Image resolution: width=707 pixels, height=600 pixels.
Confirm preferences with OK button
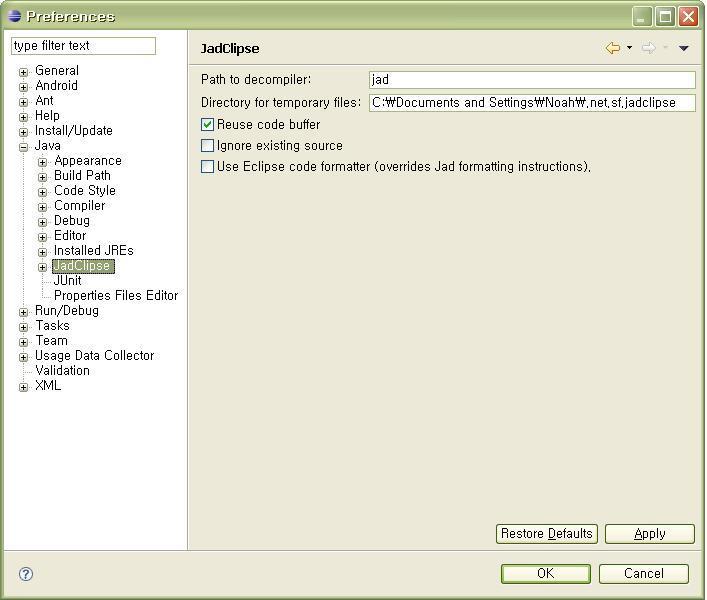click(546, 573)
